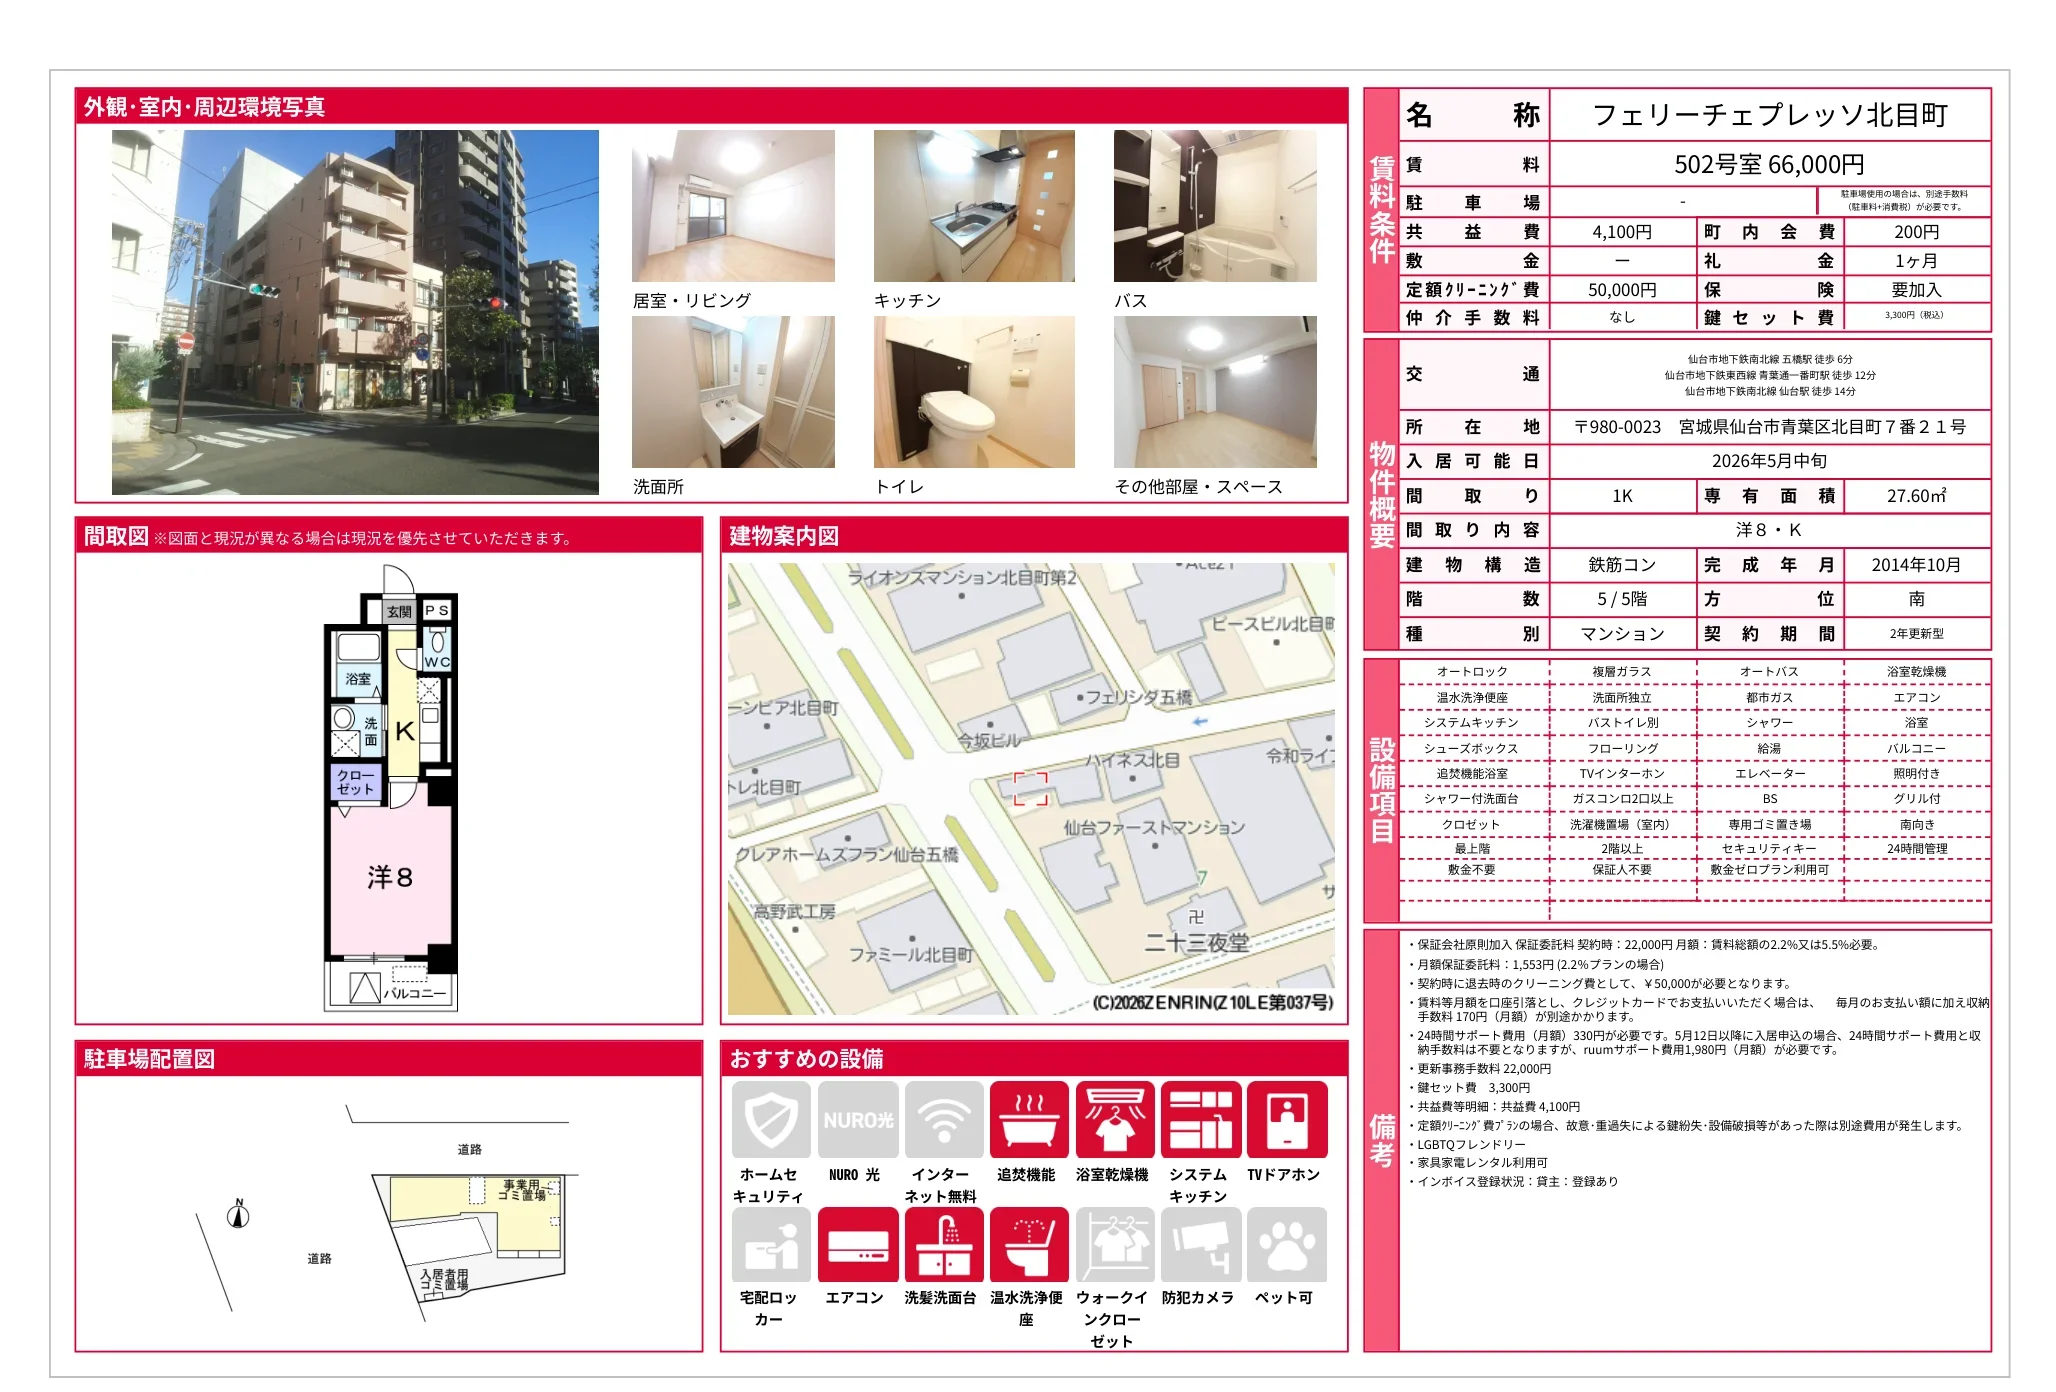Click the 洋8 room on floor plan
The width and height of the screenshot is (2056, 1392).
(x=390, y=877)
